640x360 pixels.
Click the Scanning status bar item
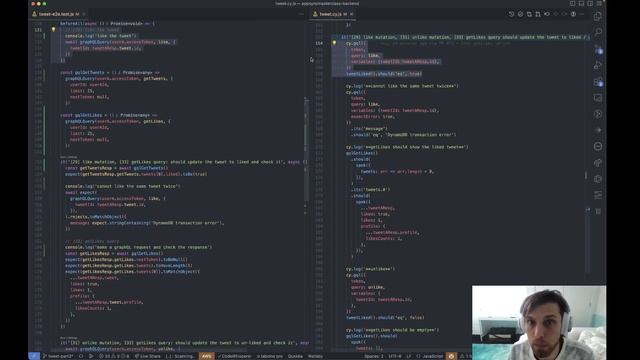(180, 356)
